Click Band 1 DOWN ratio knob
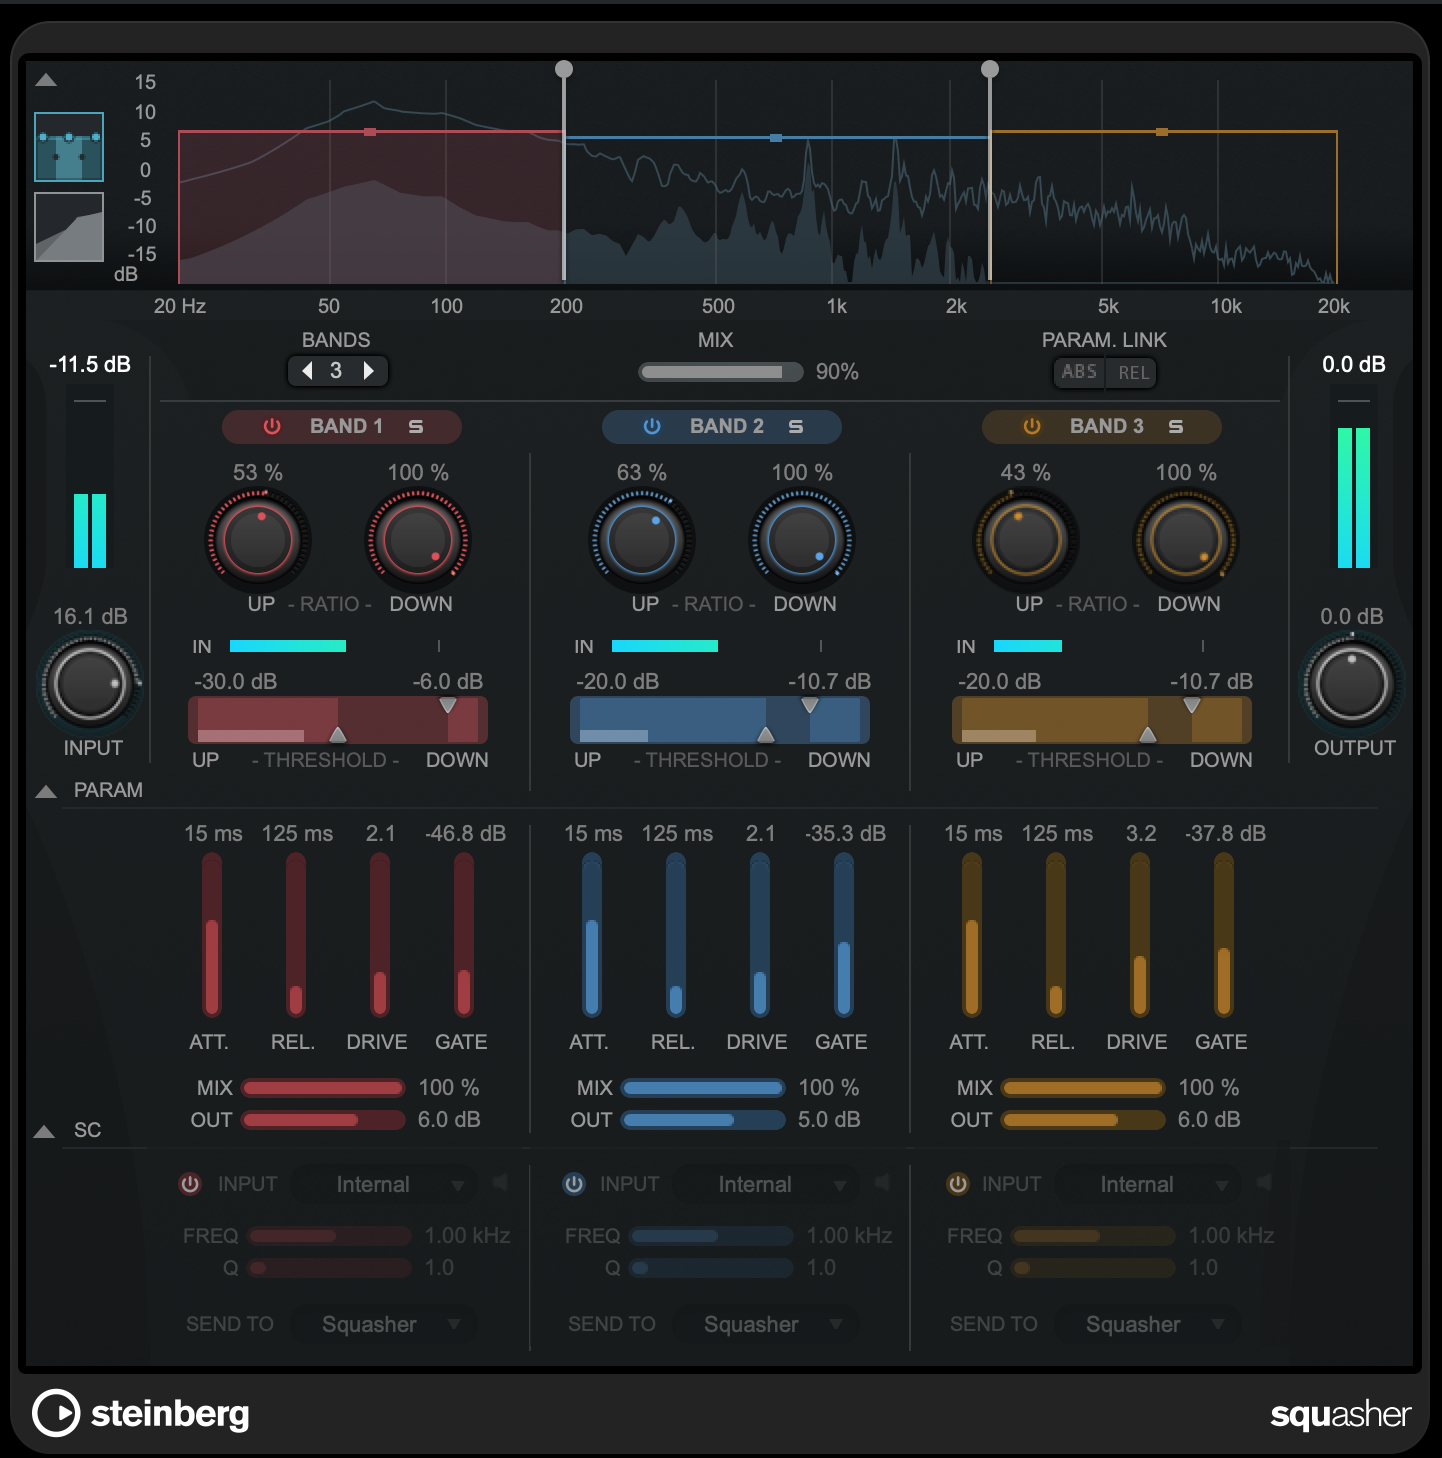Screen dimensions: 1442x1458 tap(418, 540)
